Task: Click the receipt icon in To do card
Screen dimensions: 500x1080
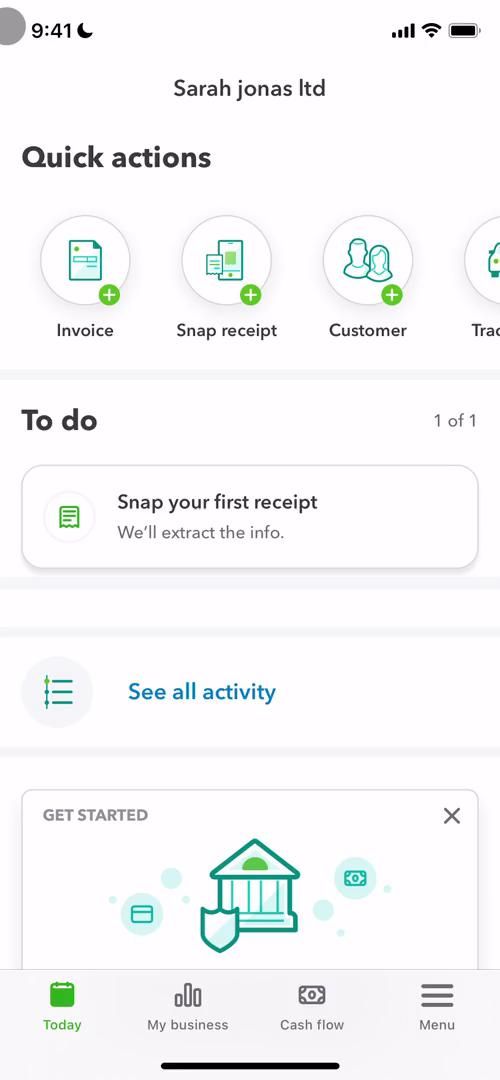Action: coord(70,517)
